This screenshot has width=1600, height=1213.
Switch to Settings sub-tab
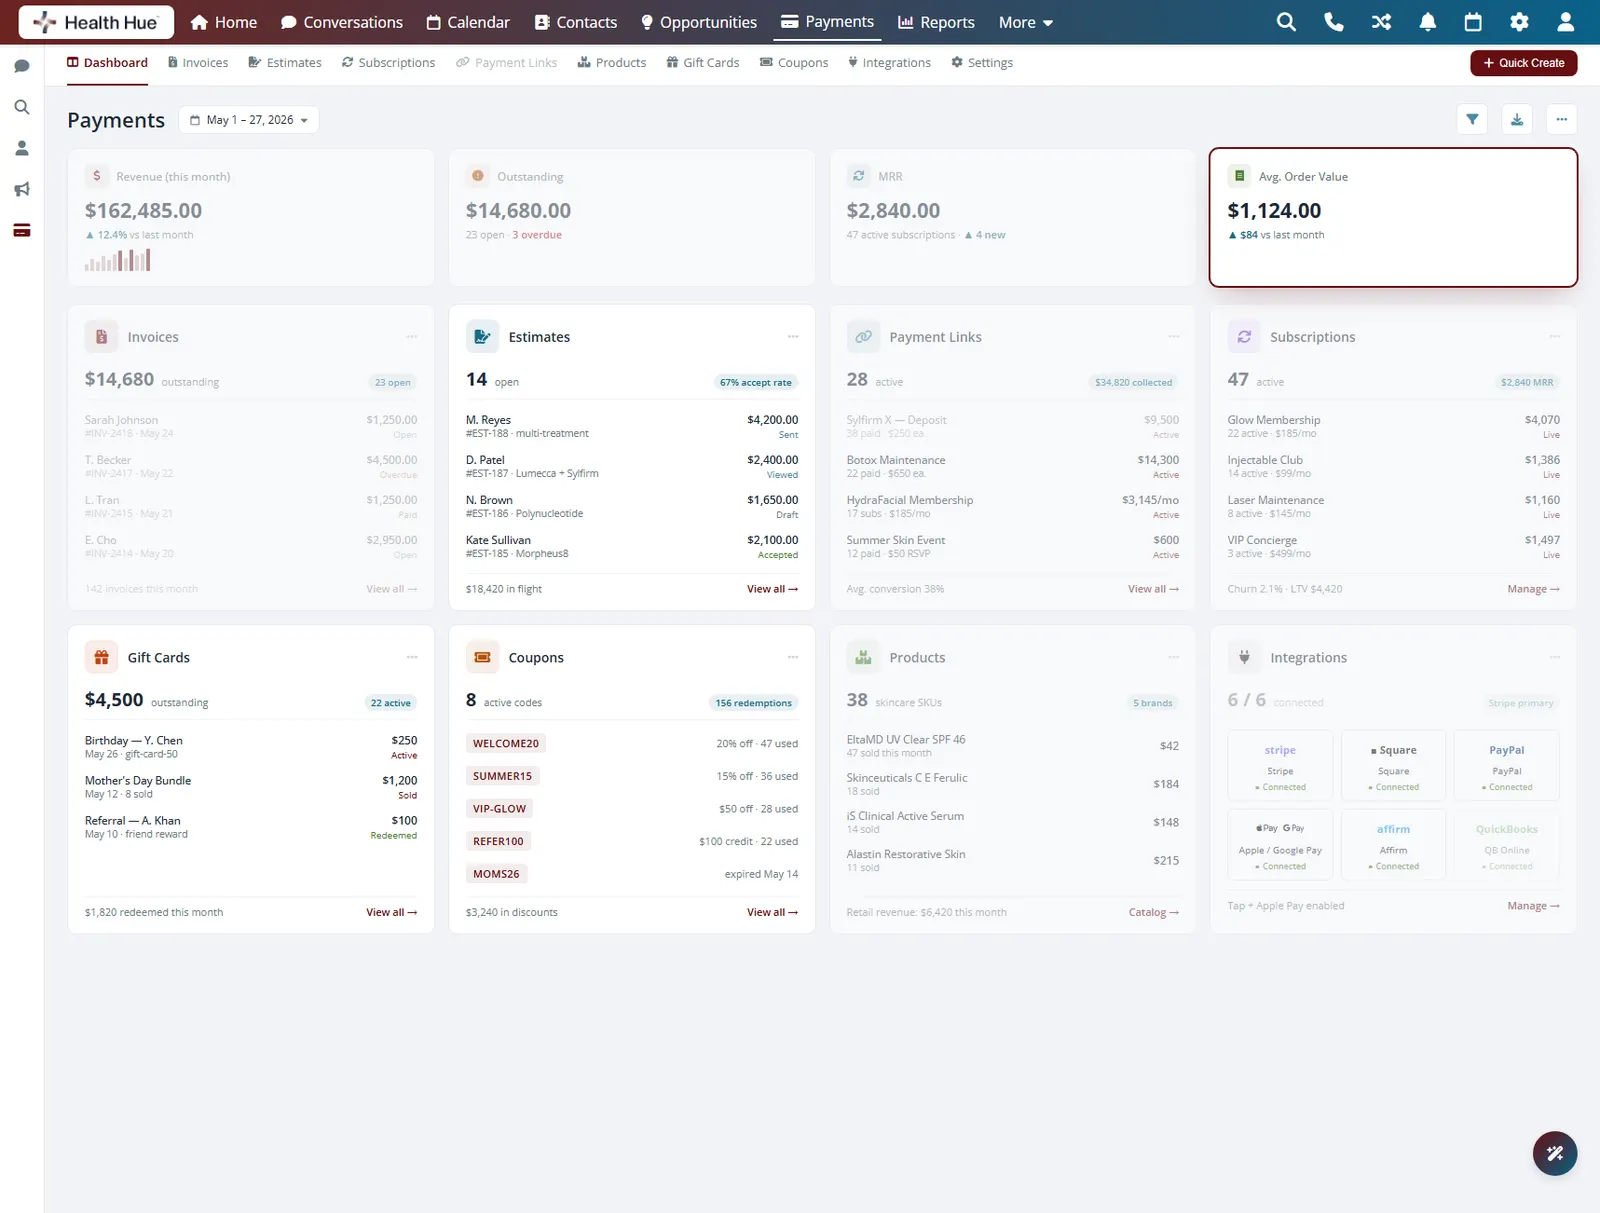coord(982,62)
